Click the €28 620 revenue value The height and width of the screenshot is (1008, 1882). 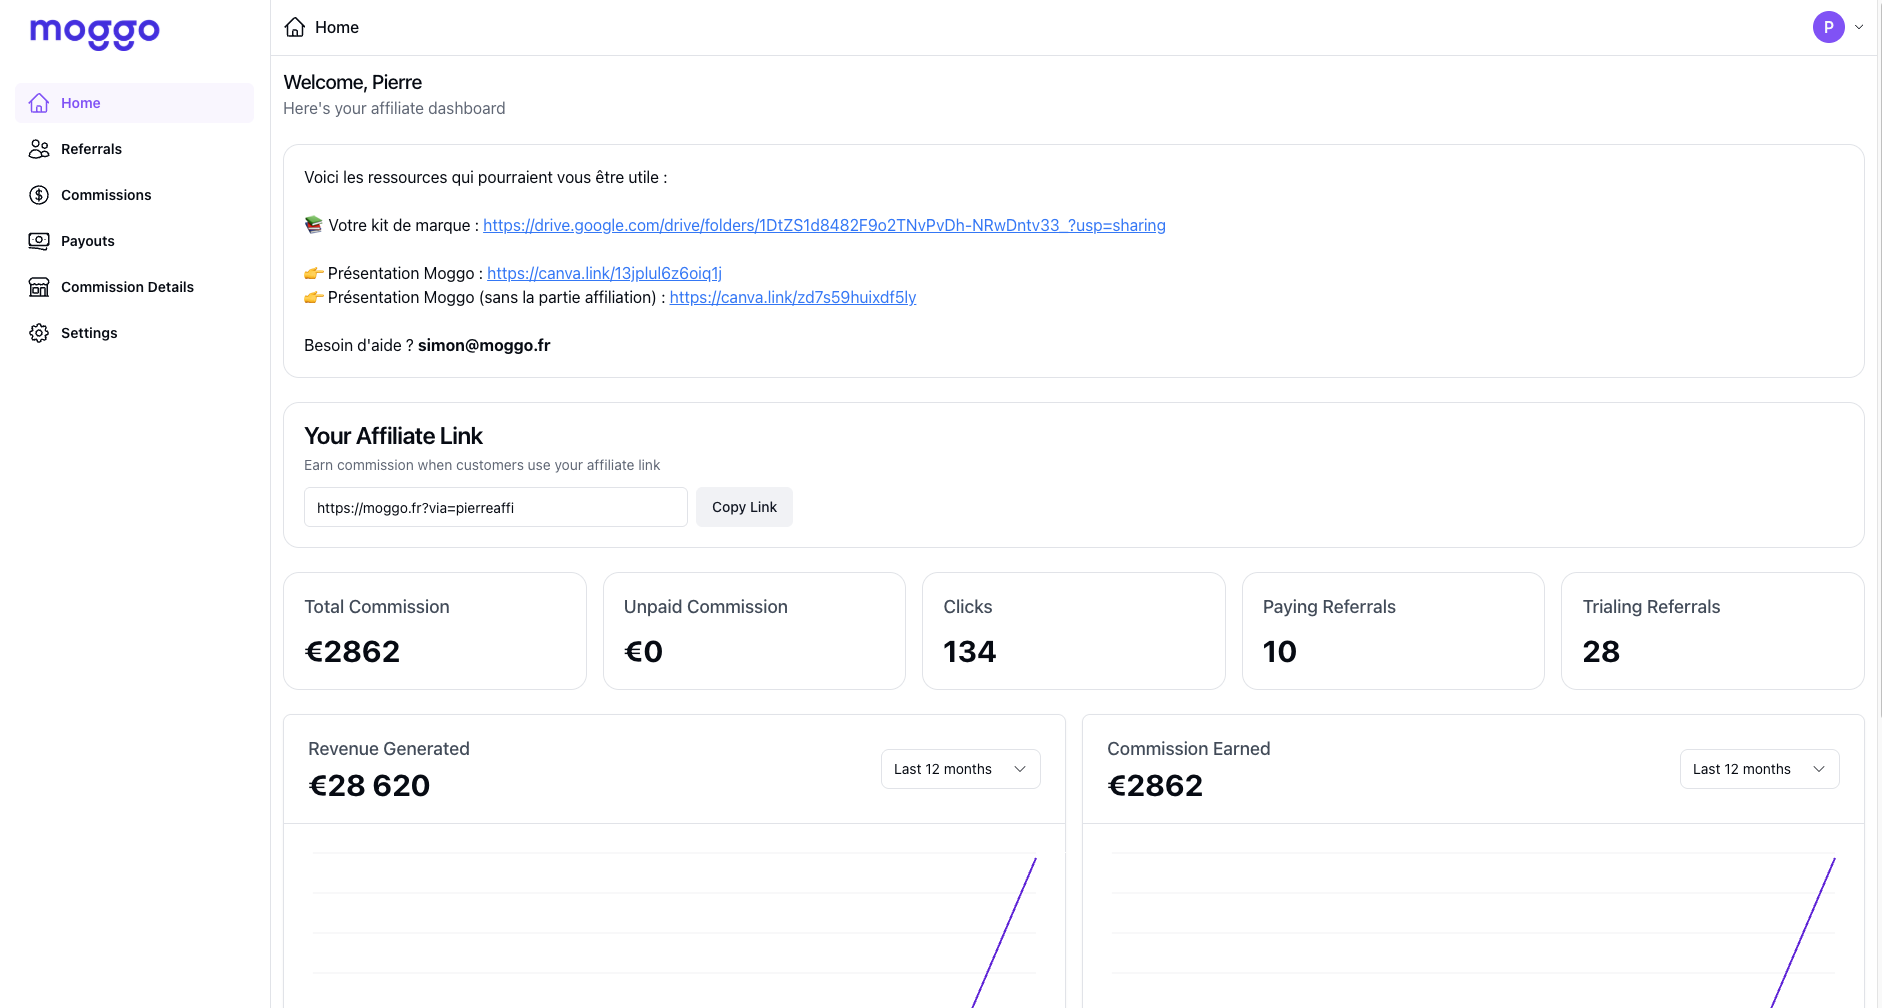369,786
